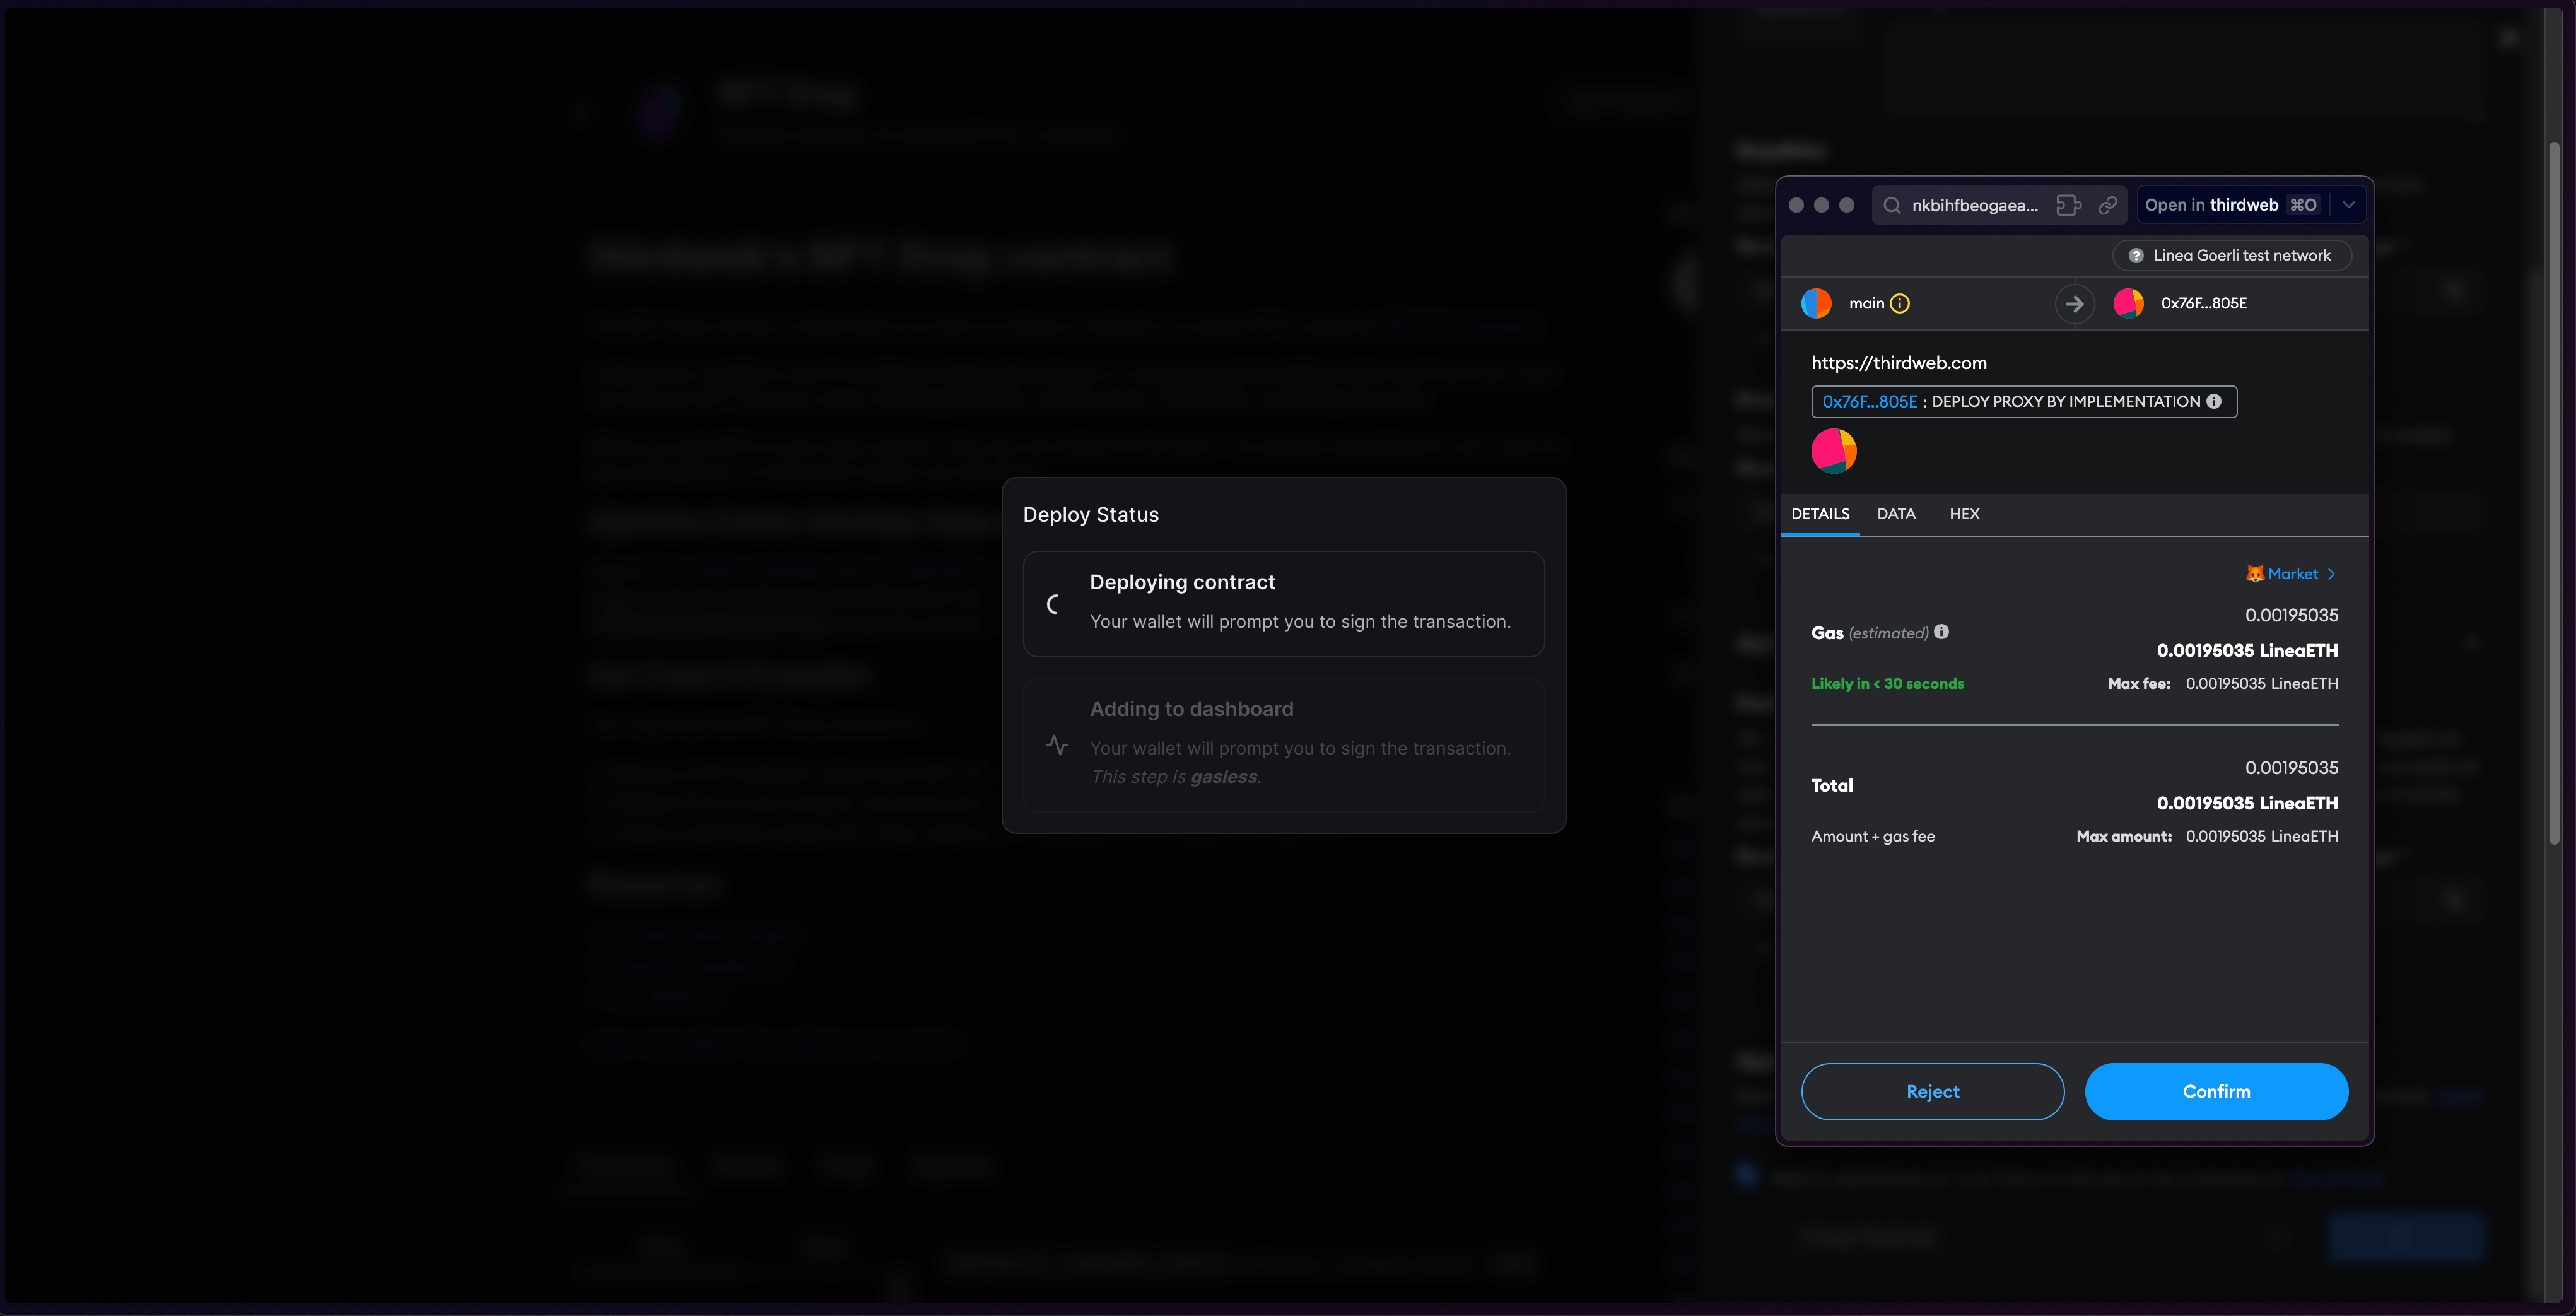Reject the contract deployment transaction
The height and width of the screenshot is (1316, 2576).
tap(1933, 1091)
